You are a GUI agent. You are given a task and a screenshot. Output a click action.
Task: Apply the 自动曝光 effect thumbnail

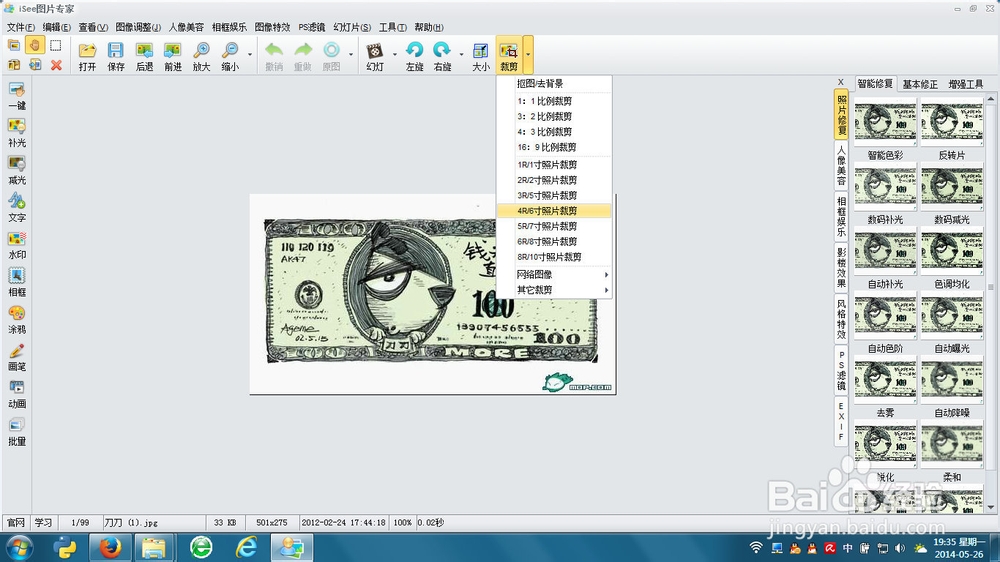(952, 314)
